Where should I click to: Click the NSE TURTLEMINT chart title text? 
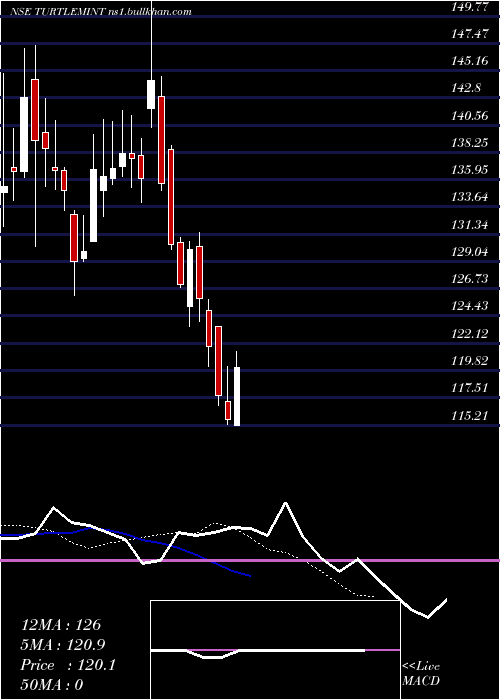tap(102, 12)
